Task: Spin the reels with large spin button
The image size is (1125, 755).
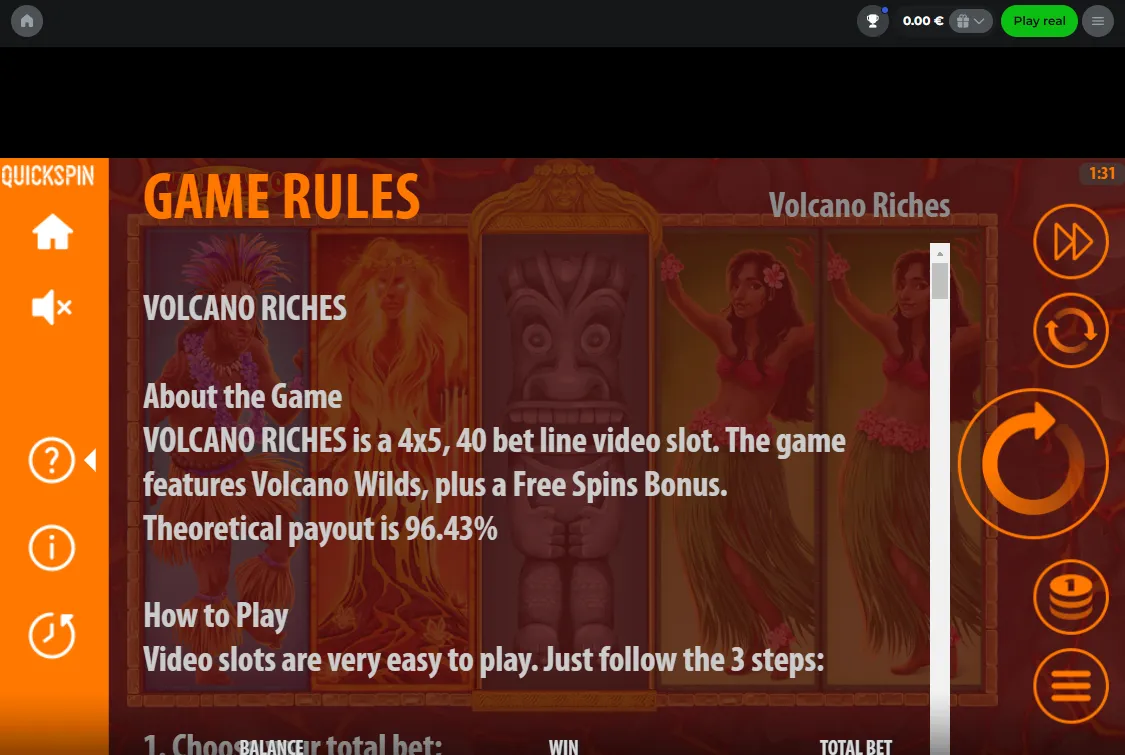Action: [1034, 463]
